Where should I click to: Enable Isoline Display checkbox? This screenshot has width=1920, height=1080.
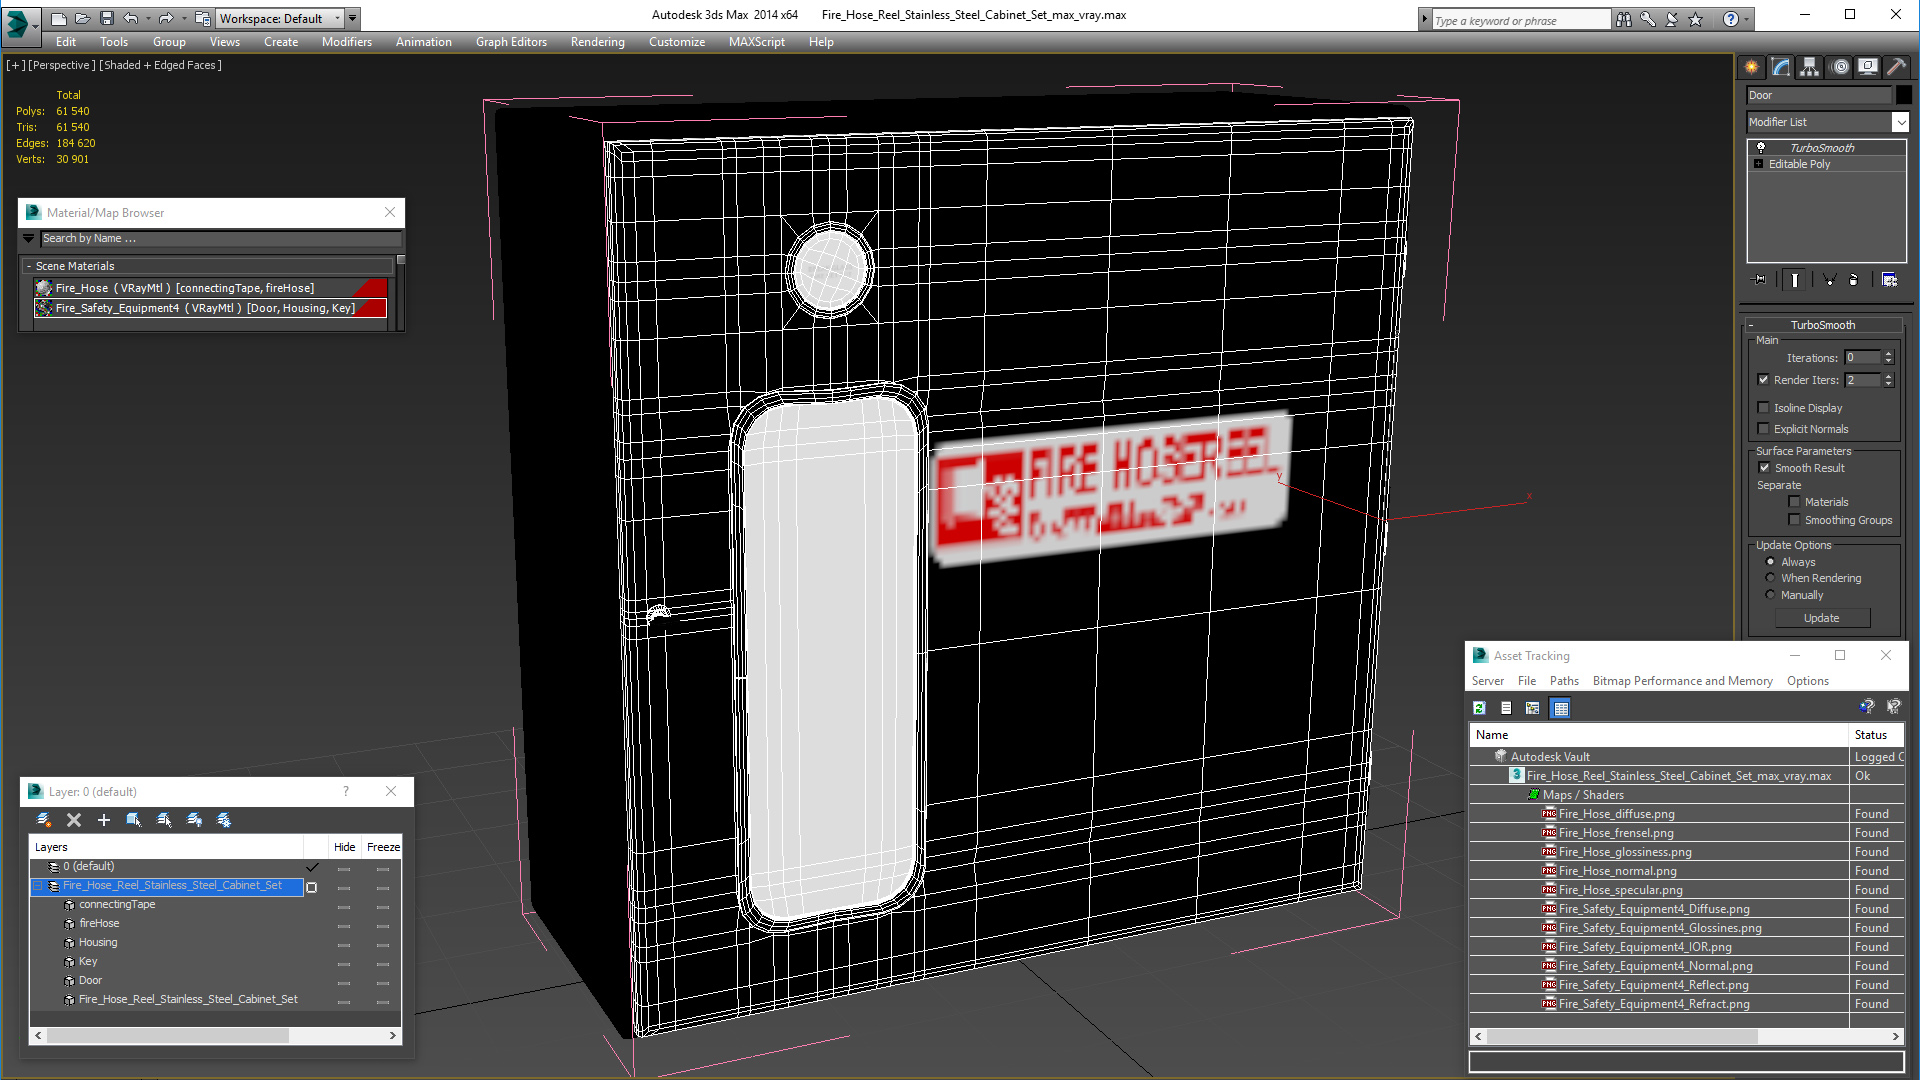pos(1764,408)
